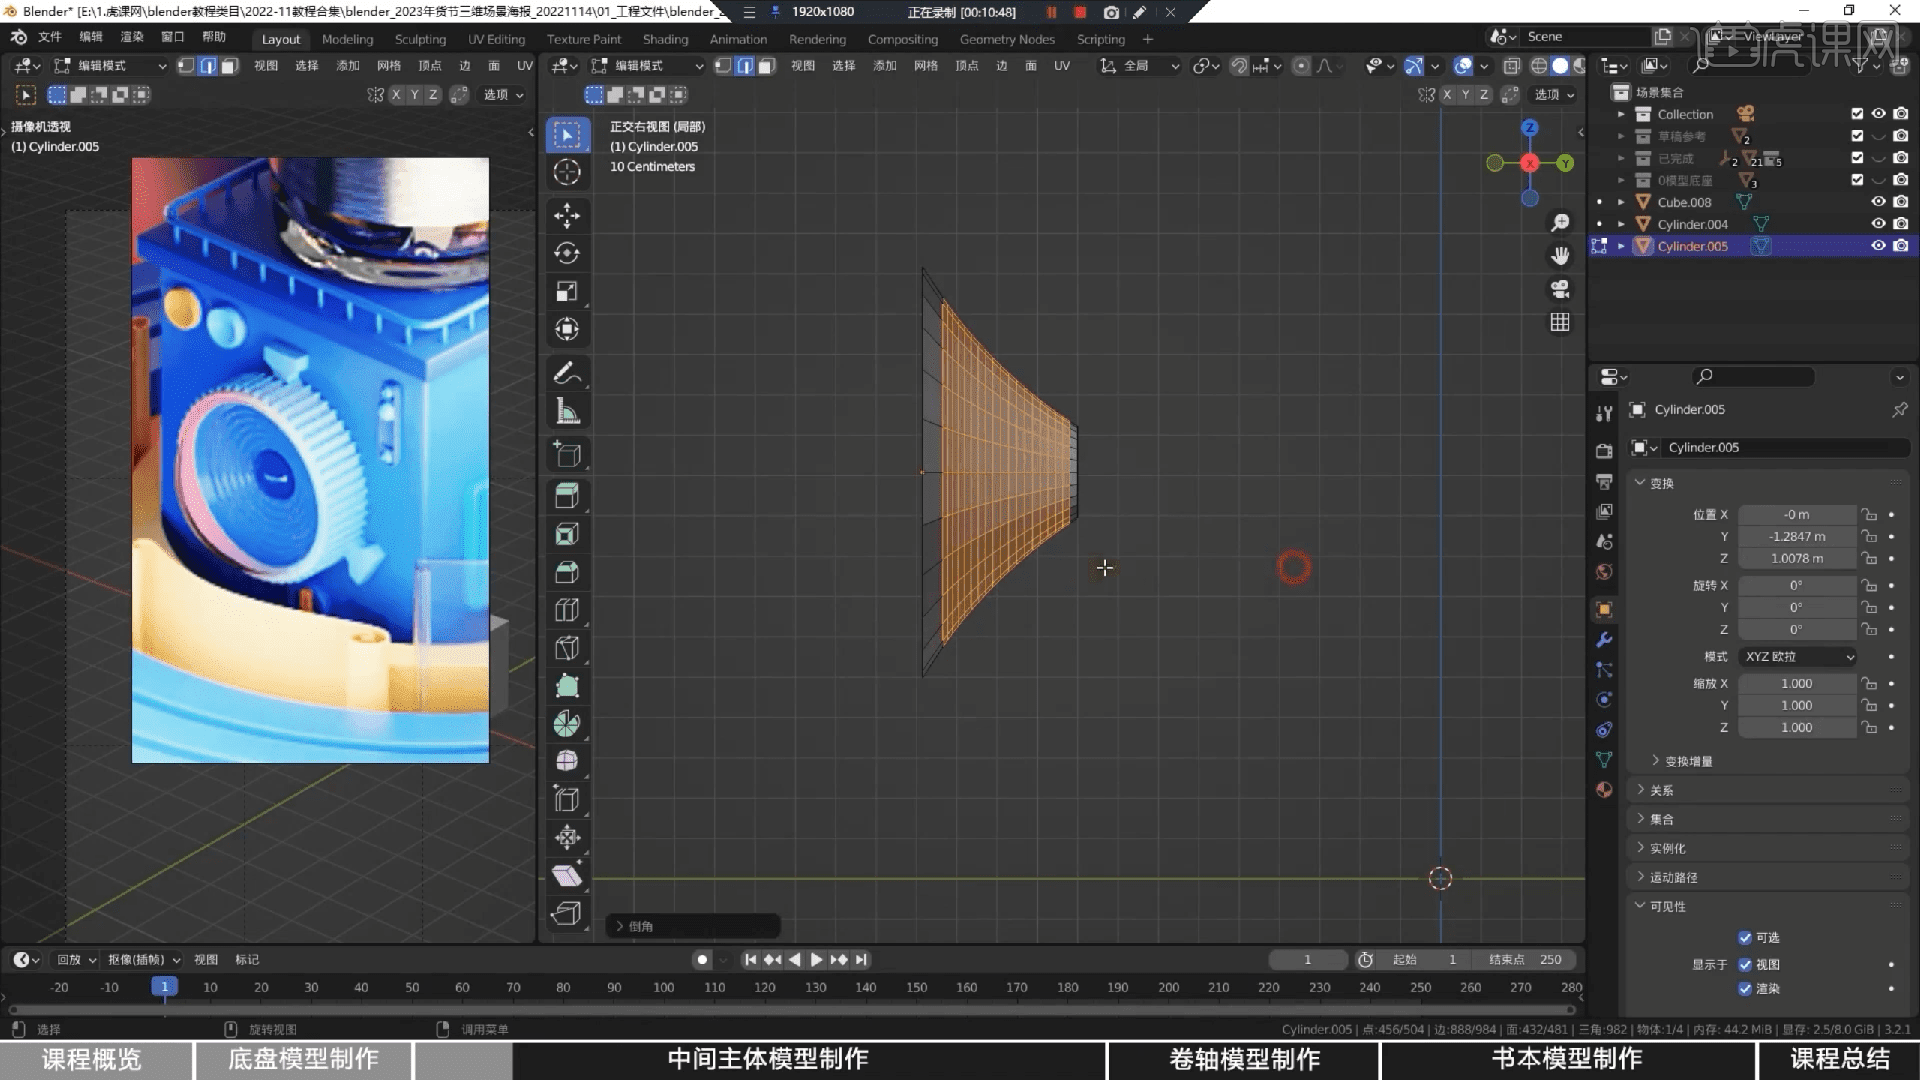Open the XYZ 欧拉 rotation mode dropdown
1920x1080 pixels.
click(x=1798, y=657)
